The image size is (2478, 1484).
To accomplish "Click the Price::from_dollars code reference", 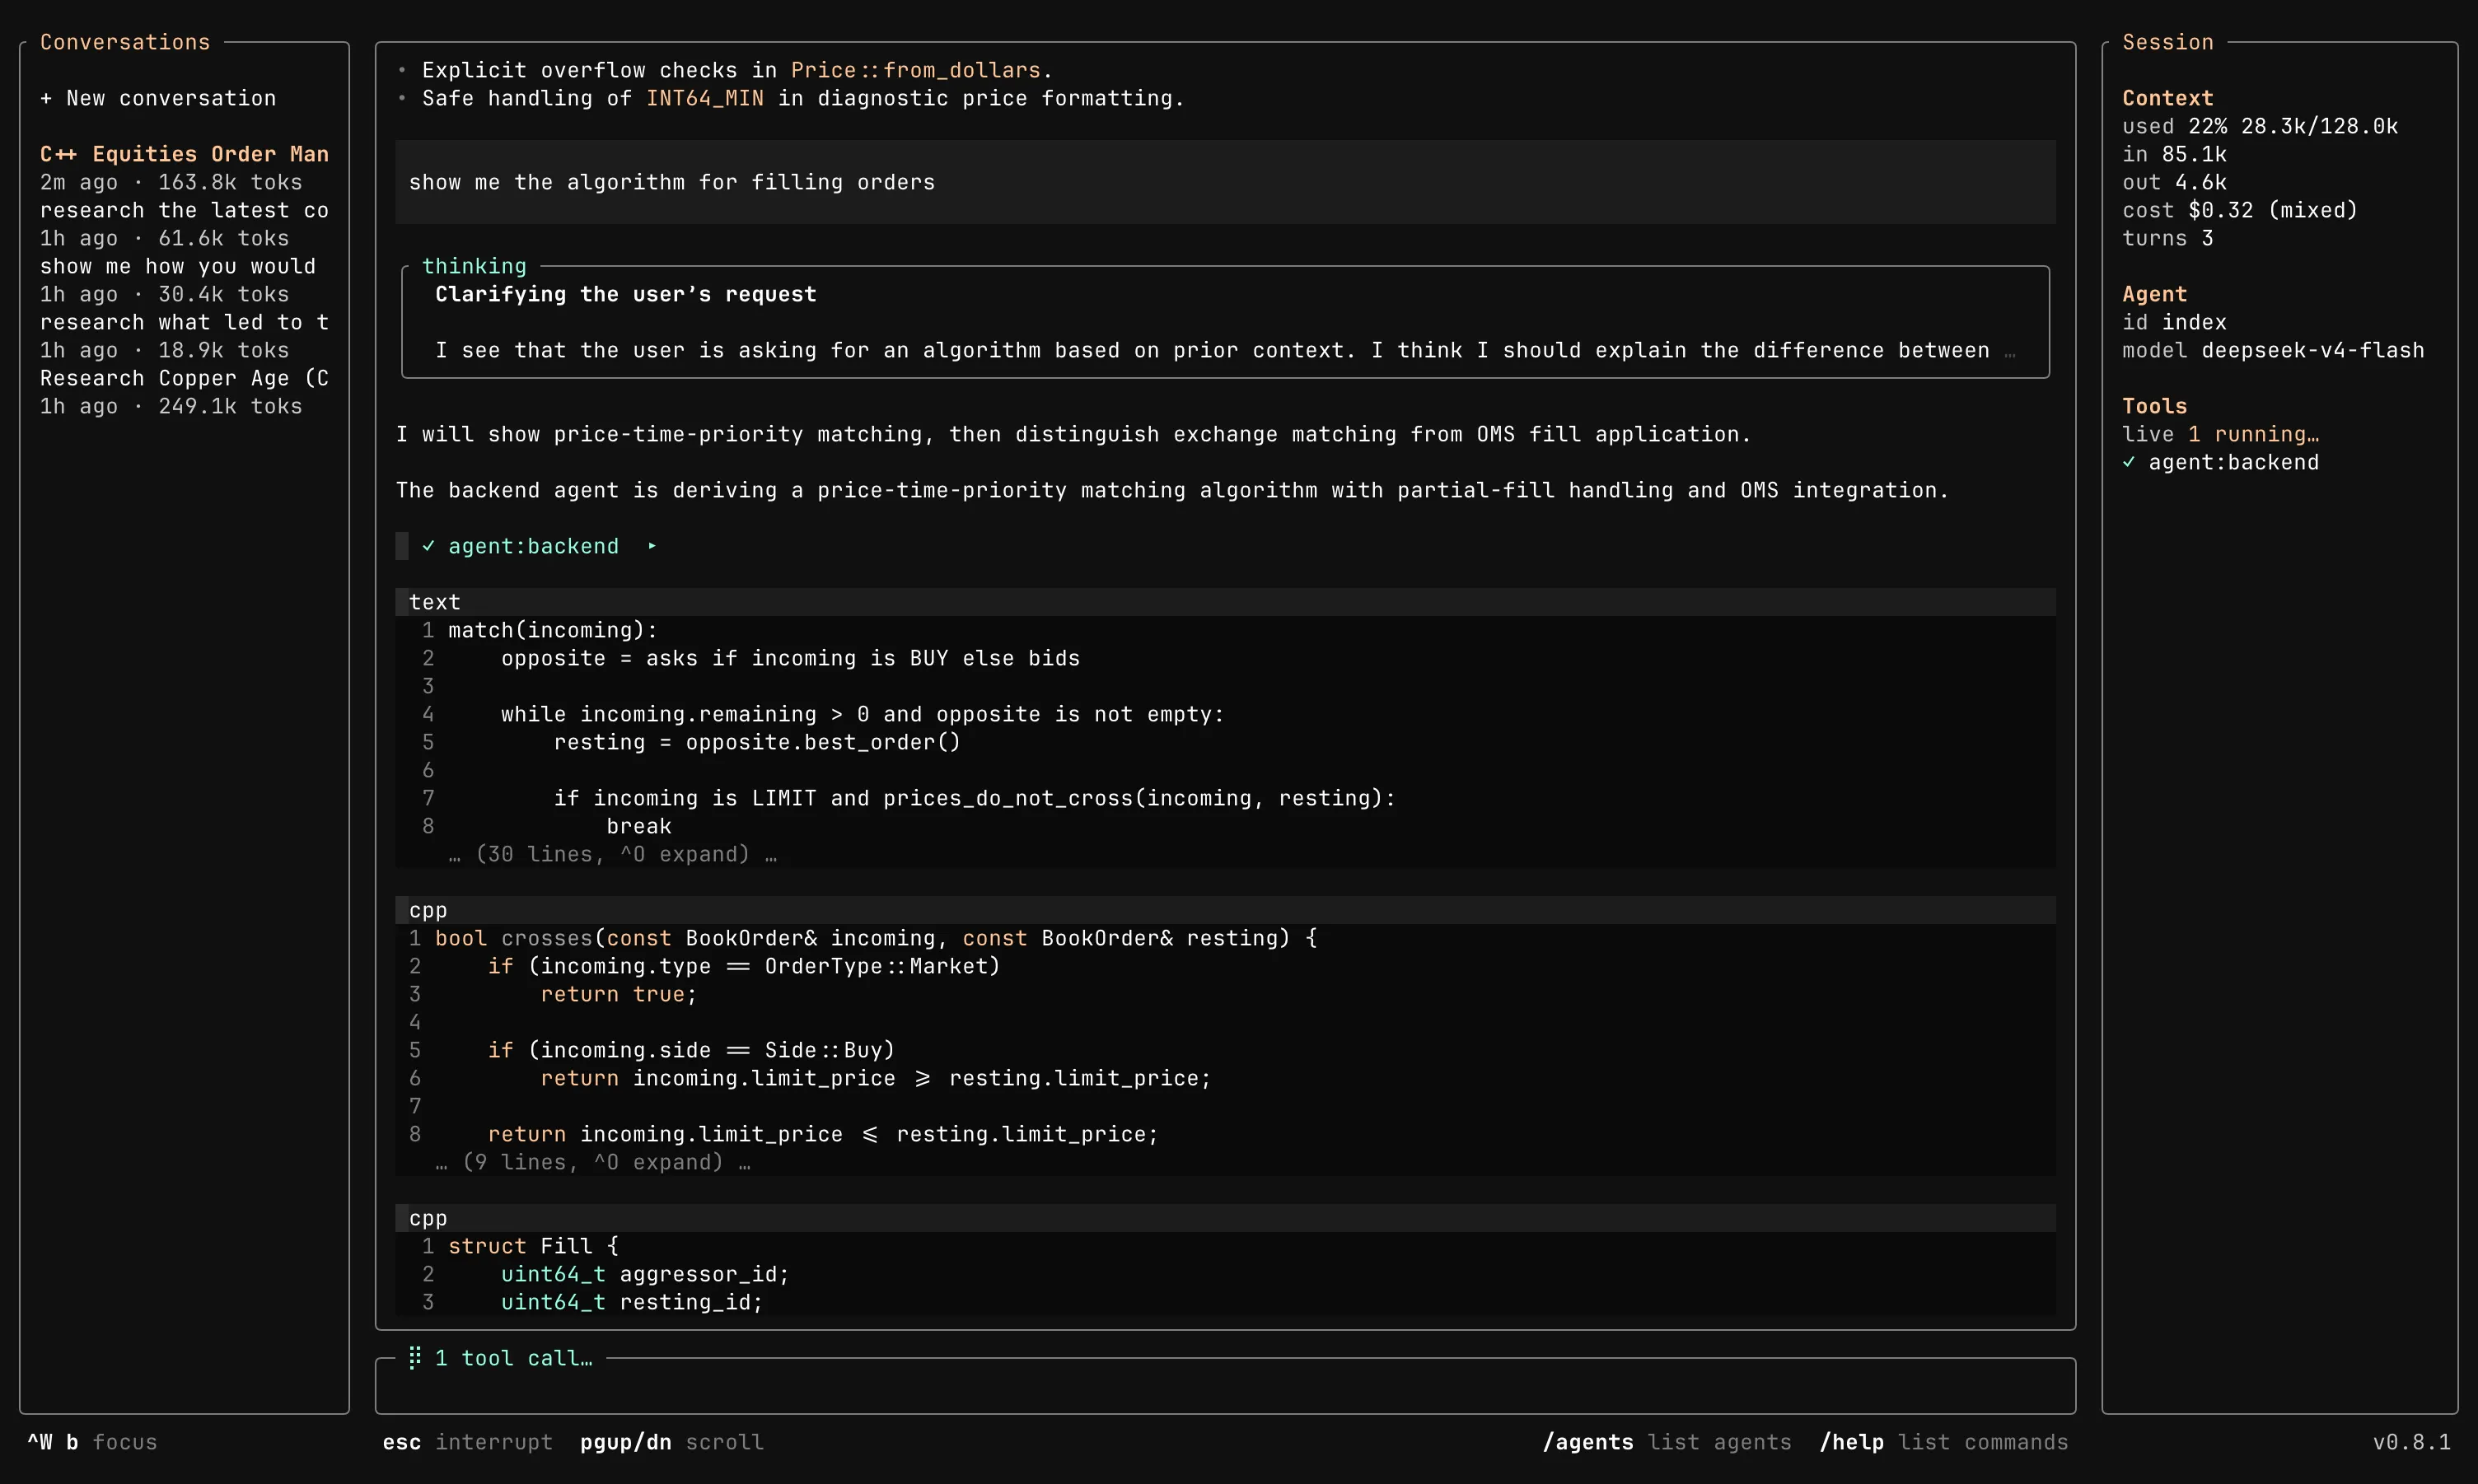I will (915, 70).
